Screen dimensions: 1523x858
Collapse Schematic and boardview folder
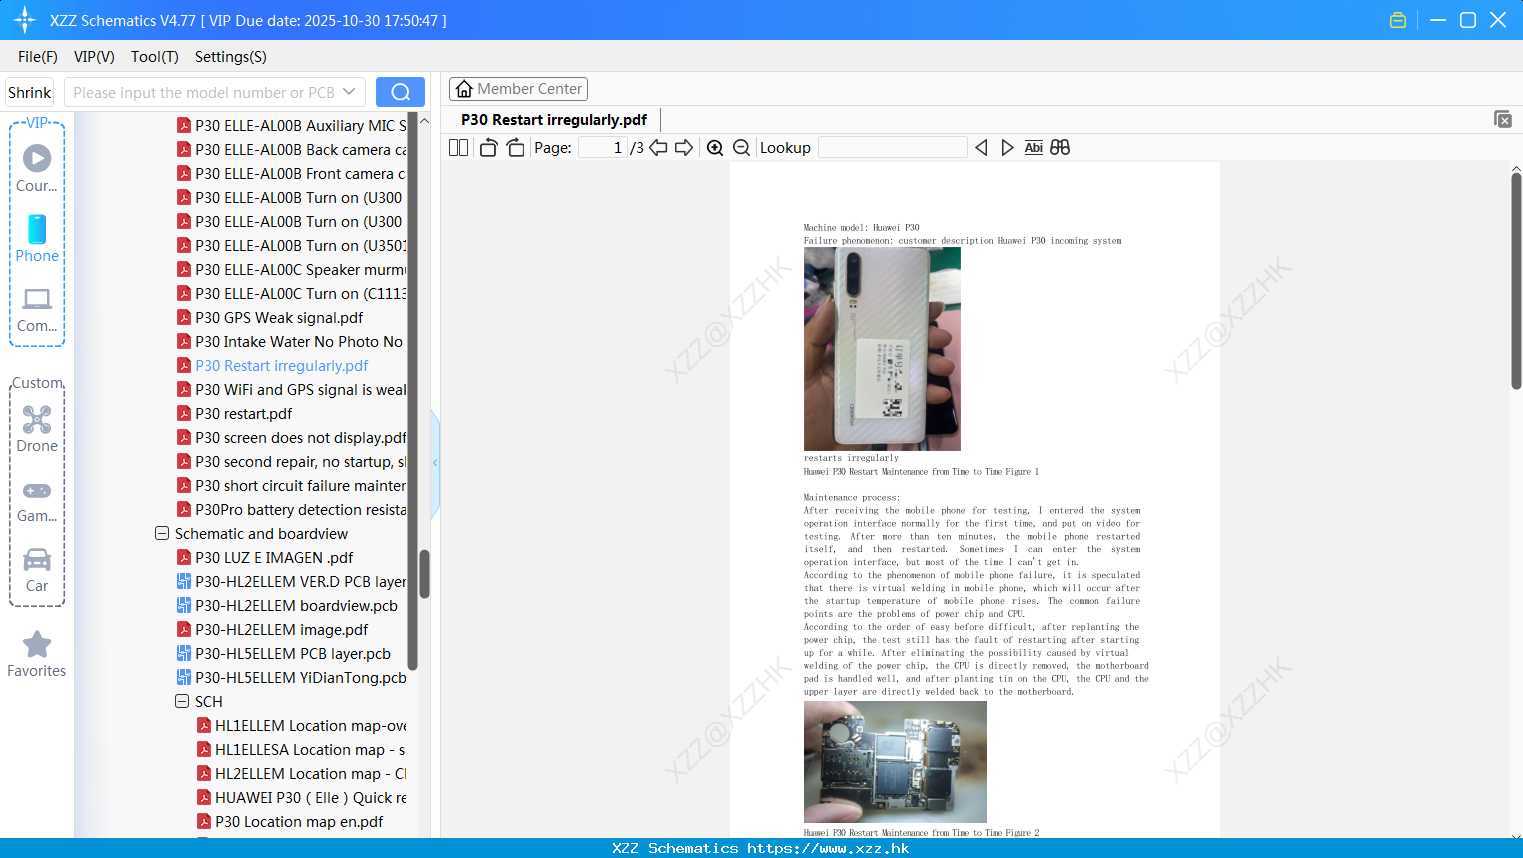pos(162,534)
